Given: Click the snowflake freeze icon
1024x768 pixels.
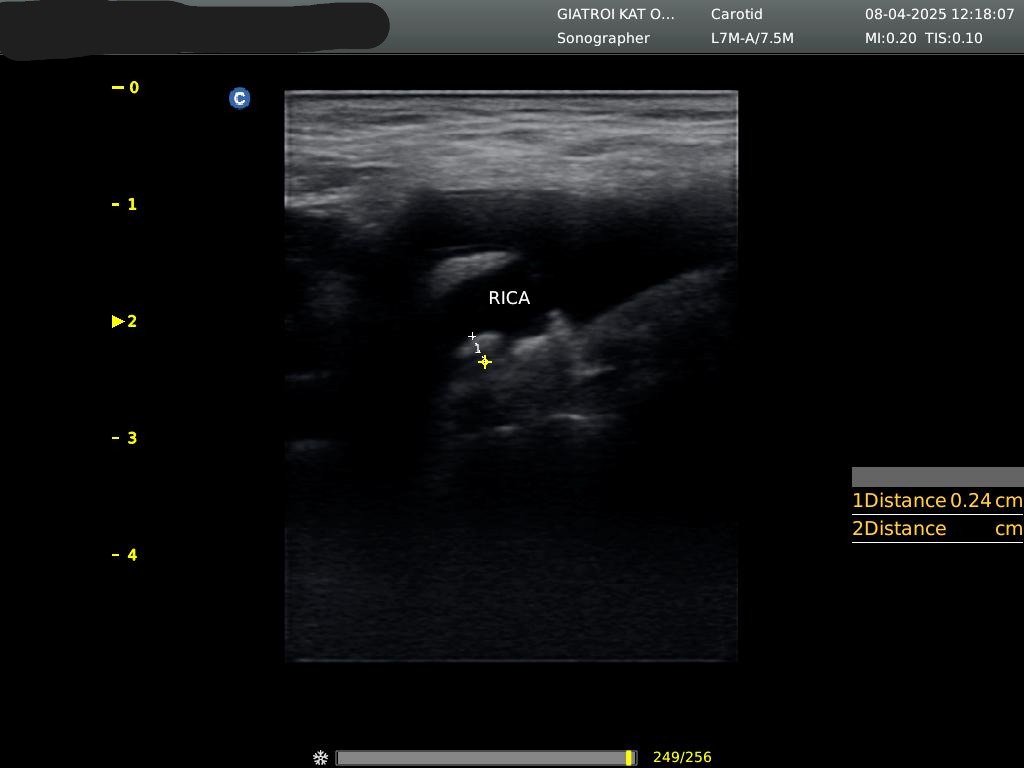Looking at the screenshot, I should point(320,758).
